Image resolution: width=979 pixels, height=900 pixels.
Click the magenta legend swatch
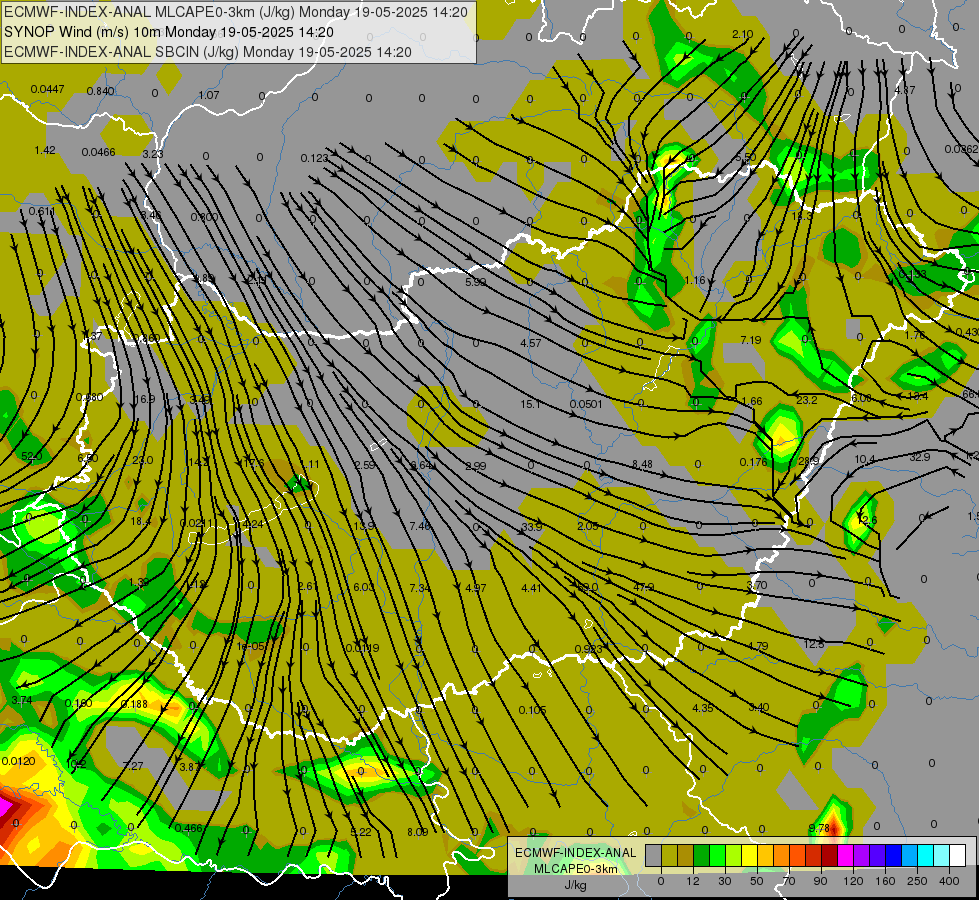(x=846, y=855)
